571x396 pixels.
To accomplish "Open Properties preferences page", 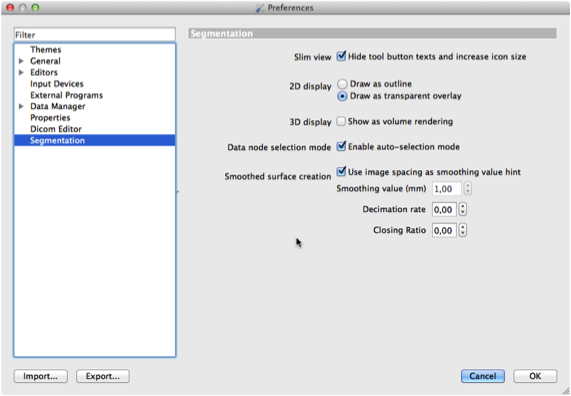I will pos(50,118).
